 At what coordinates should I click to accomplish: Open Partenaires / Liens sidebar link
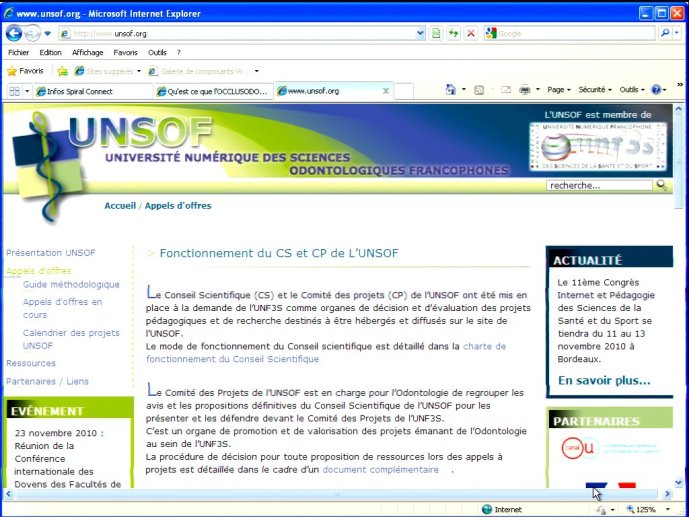(47, 381)
